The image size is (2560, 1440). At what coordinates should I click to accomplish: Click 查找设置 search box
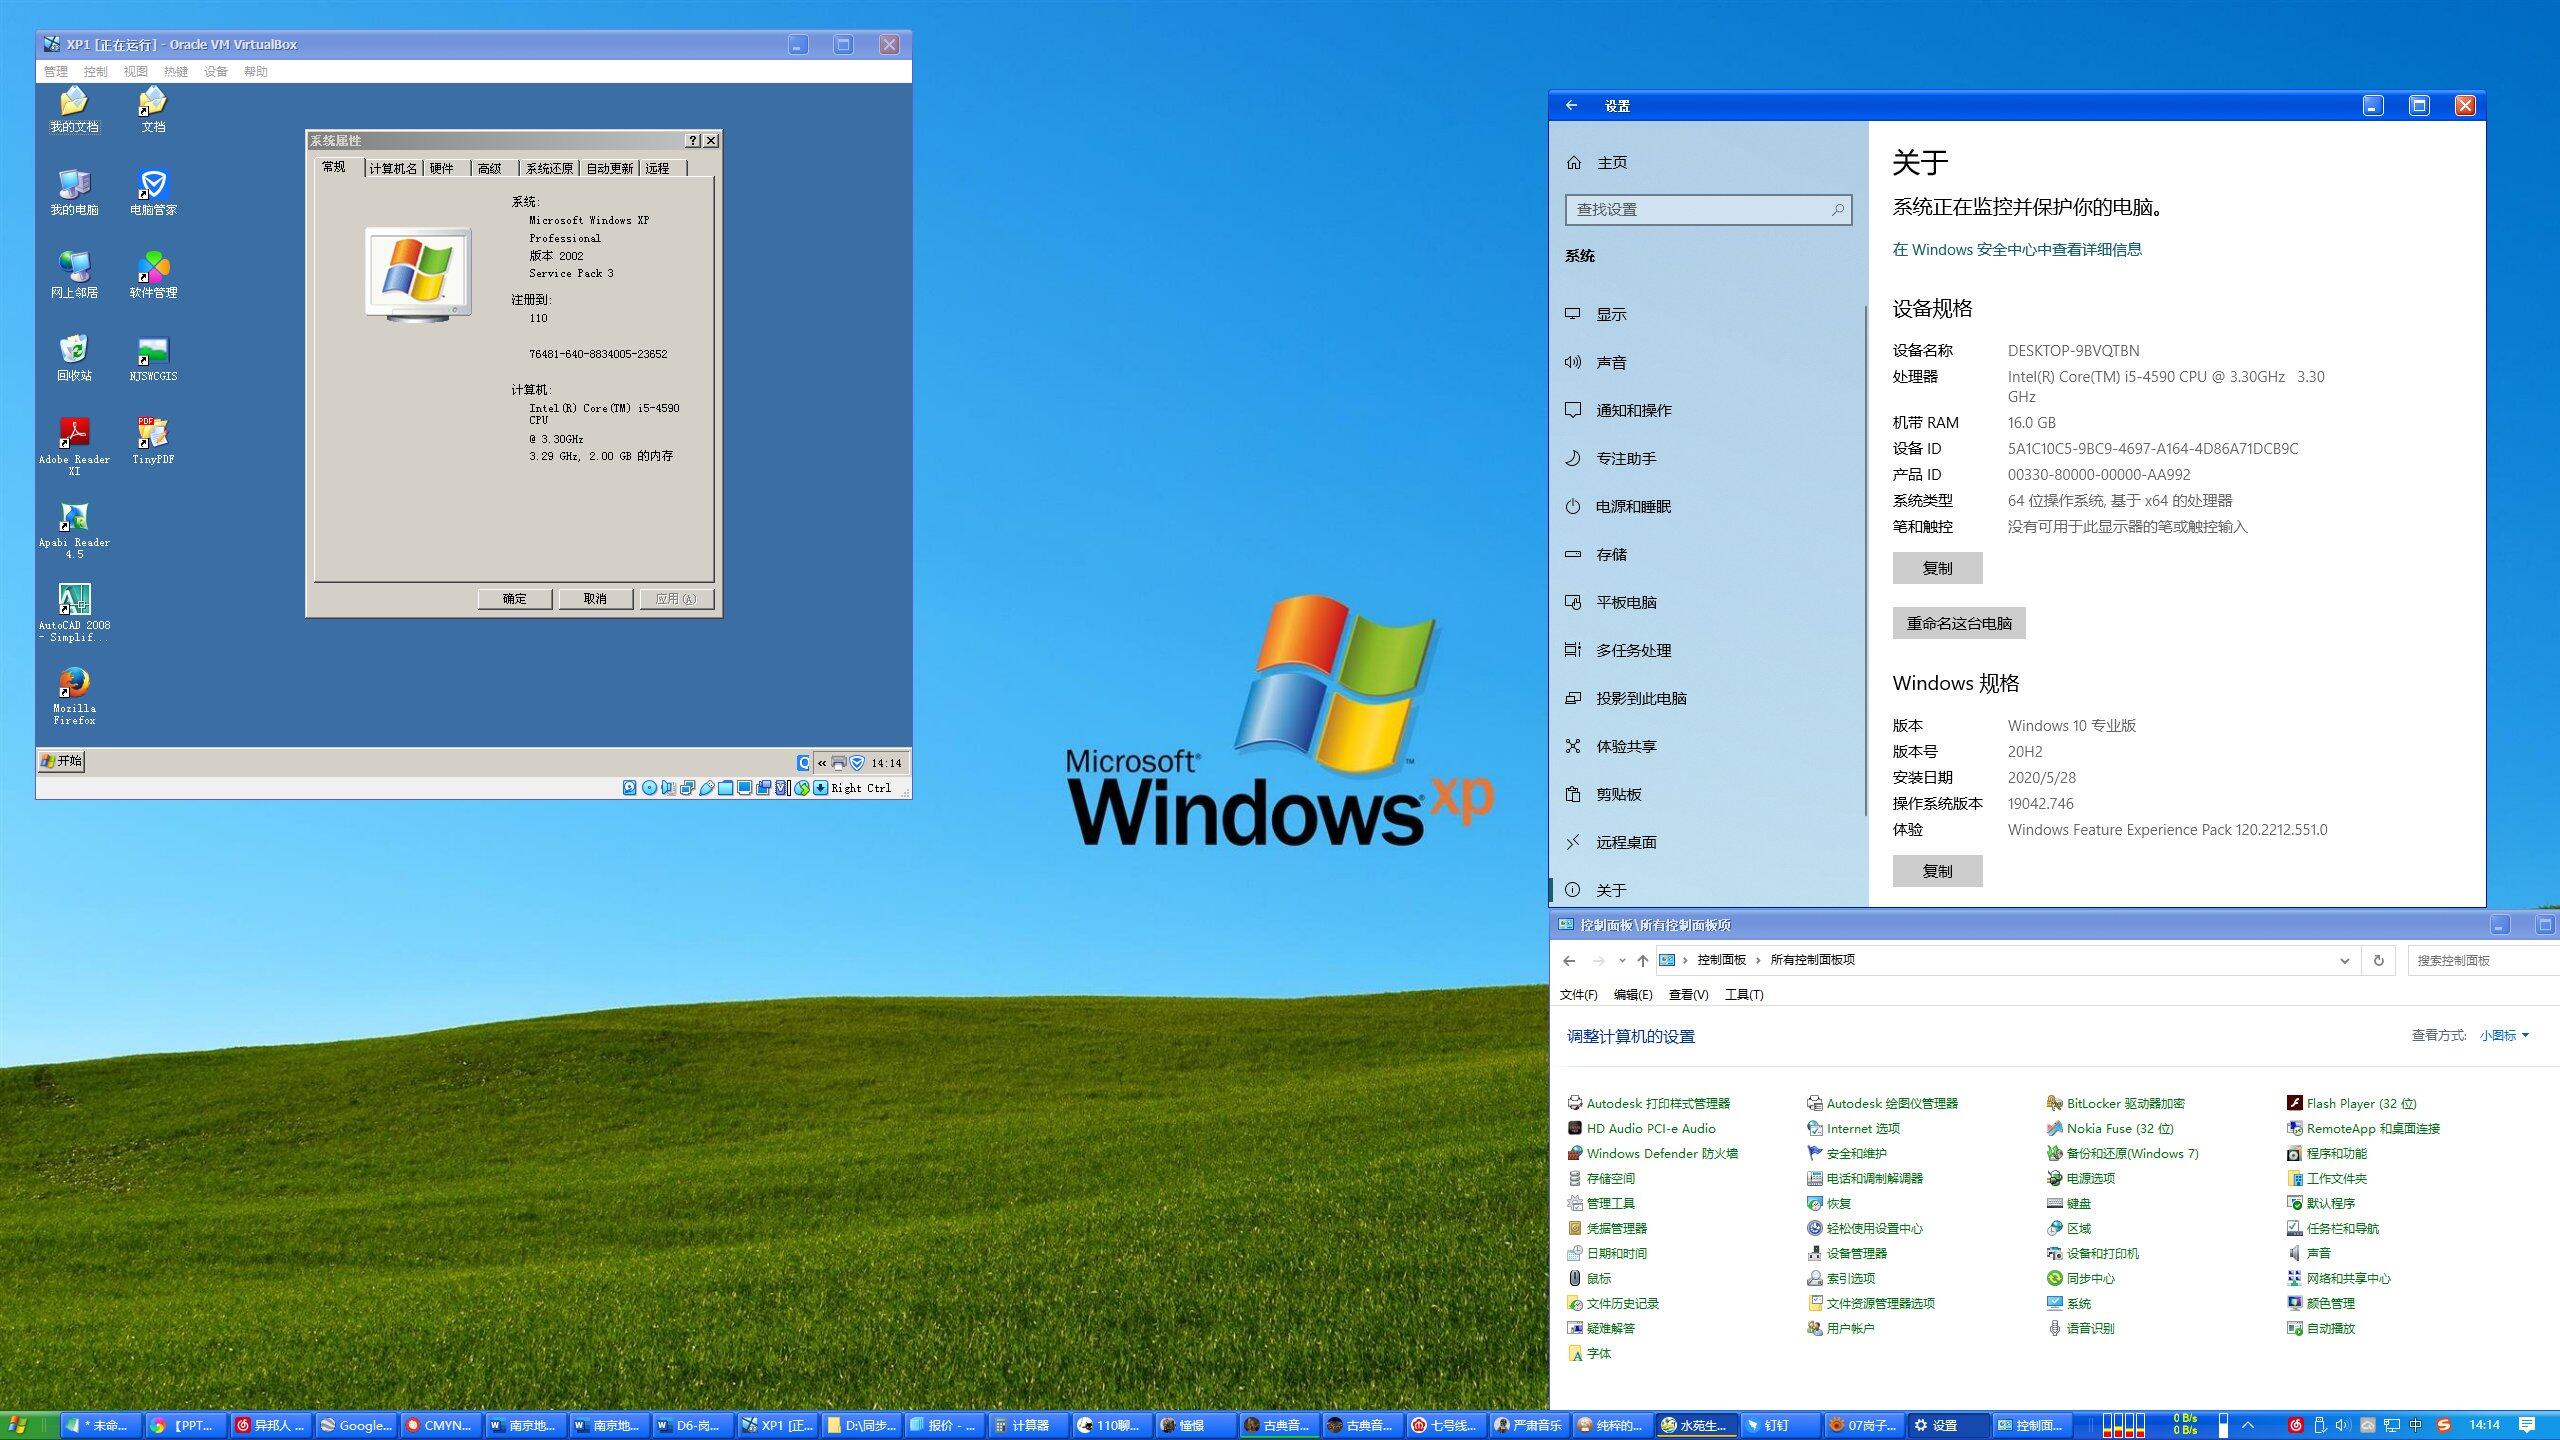pyautogui.click(x=1708, y=209)
